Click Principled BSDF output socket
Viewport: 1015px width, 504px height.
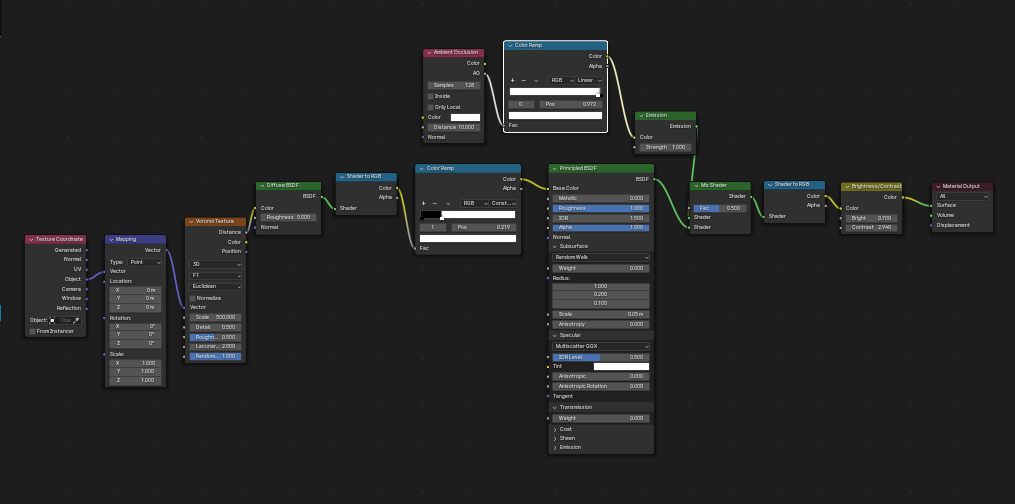[654, 179]
